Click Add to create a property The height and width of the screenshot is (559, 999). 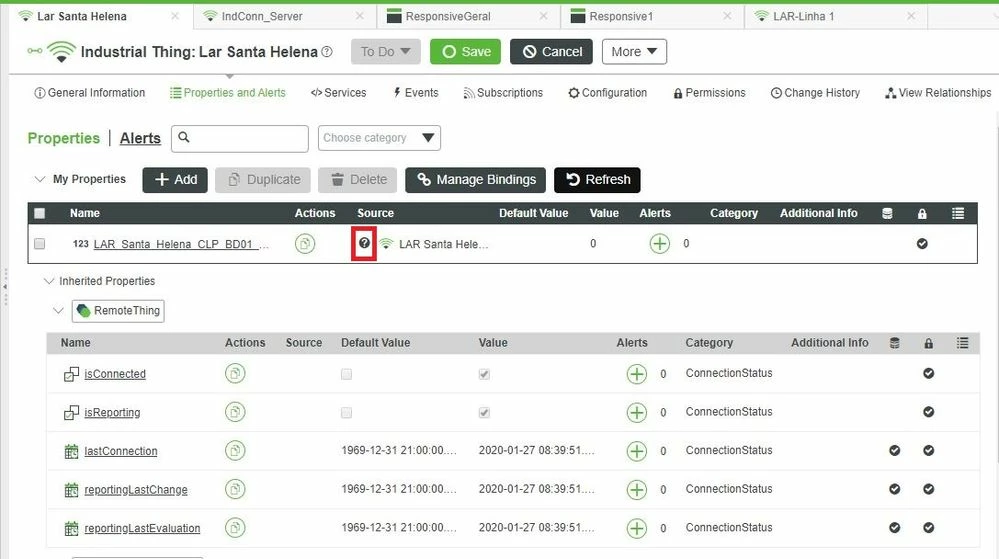pyautogui.click(x=175, y=180)
